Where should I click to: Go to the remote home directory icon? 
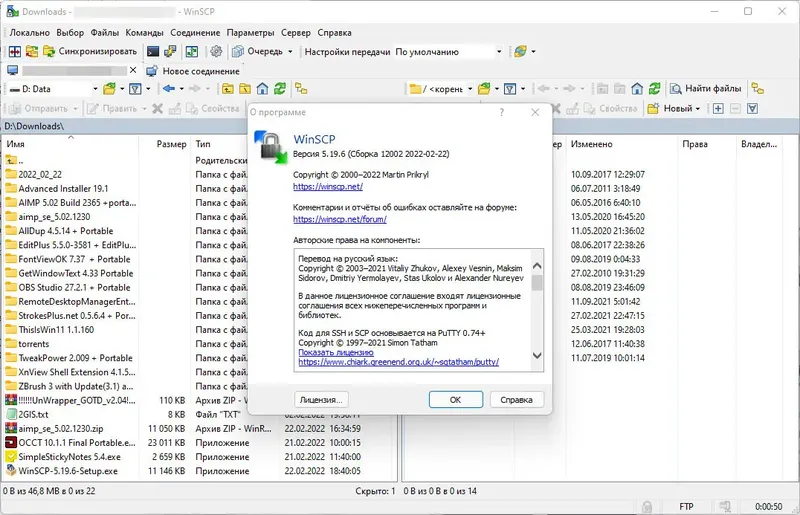pyautogui.click(x=637, y=89)
